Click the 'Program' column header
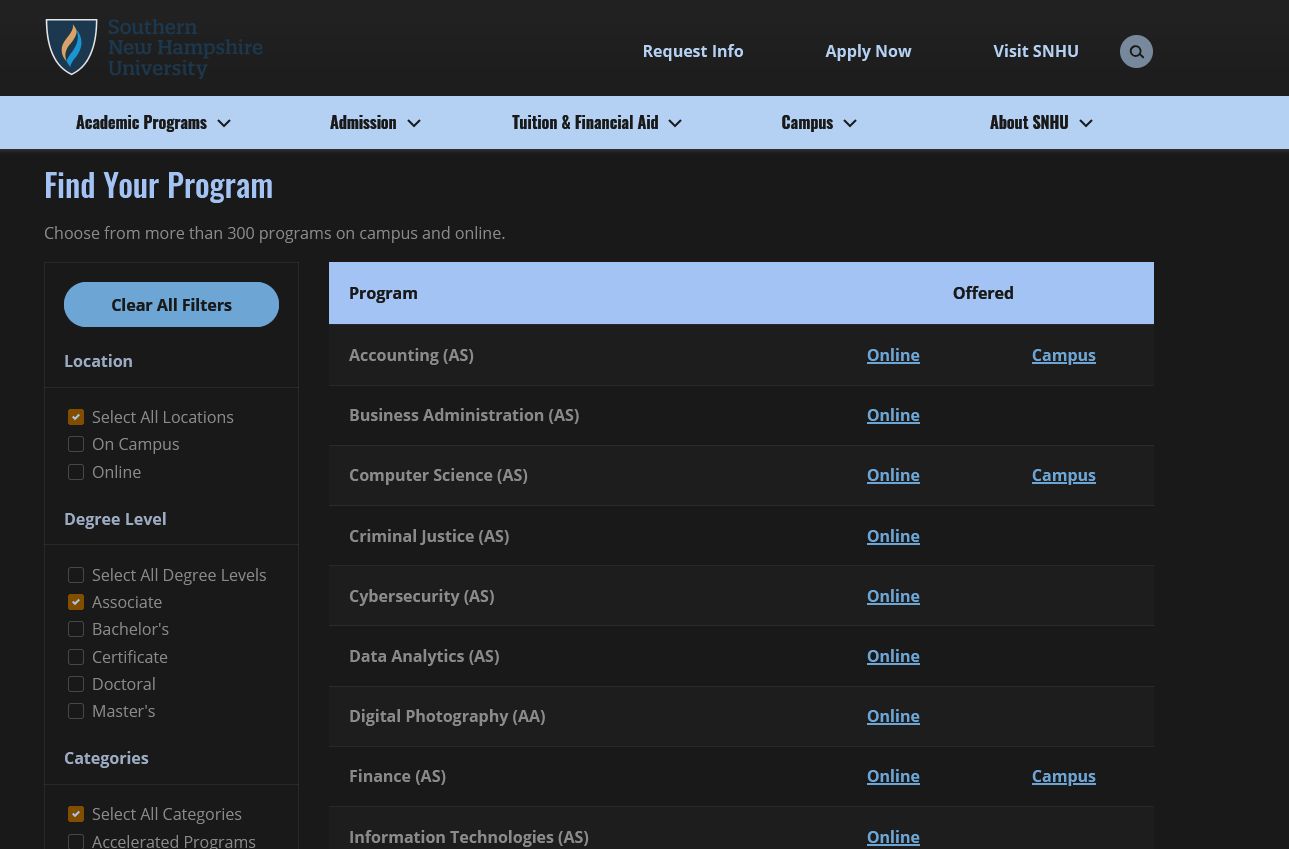1289x849 pixels. tap(383, 293)
